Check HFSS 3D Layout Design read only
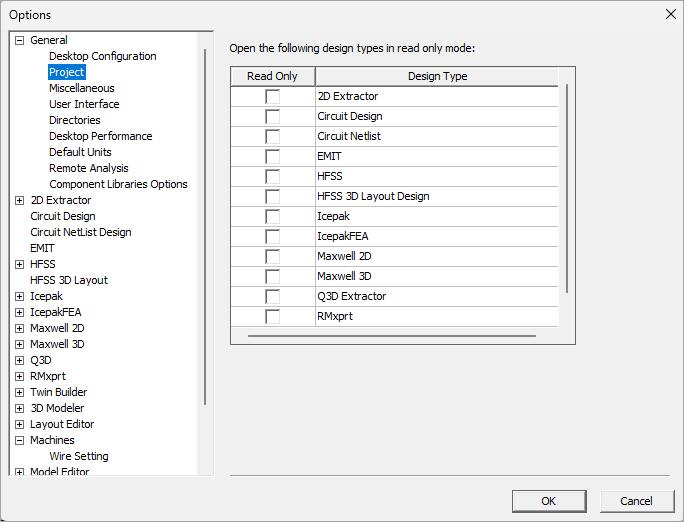Image resolution: width=684 pixels, height=522 pixels. (x=273, y=197)
